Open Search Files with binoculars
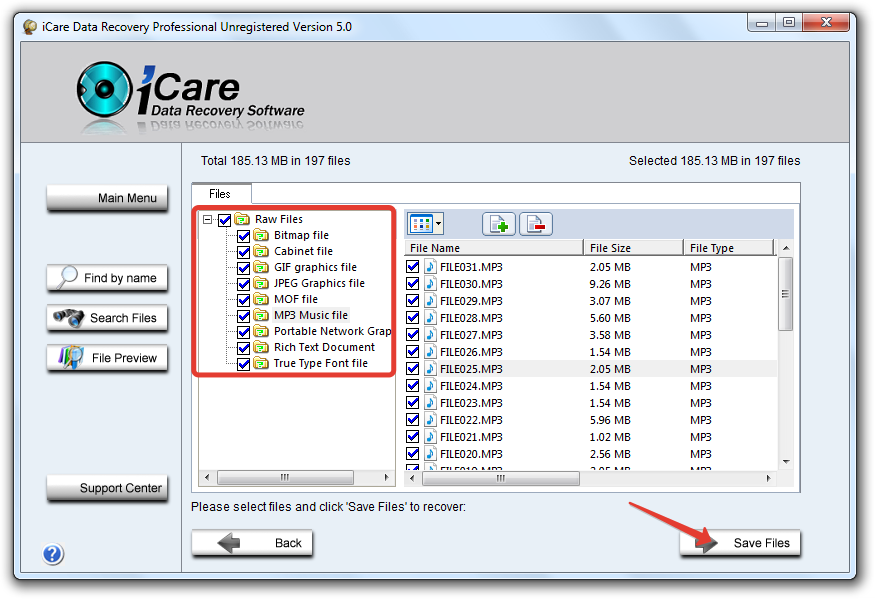The height and width of the screenshot is (599, 875). tap(108, 318)
